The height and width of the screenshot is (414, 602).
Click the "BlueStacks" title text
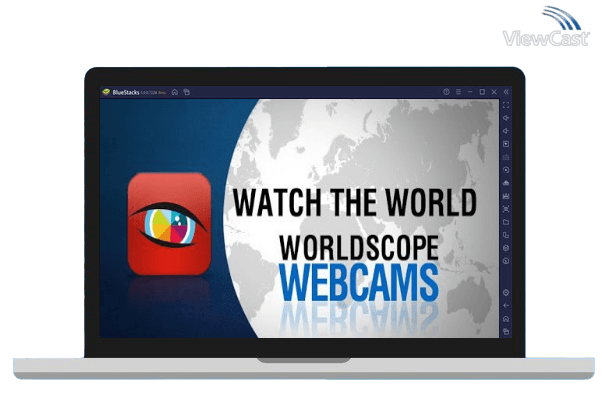coord(126,92)
